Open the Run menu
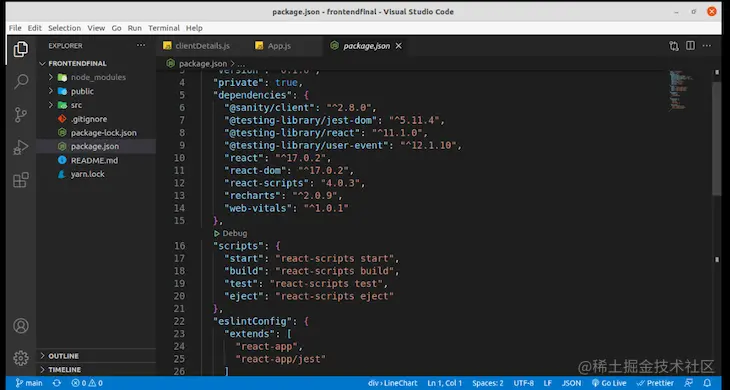Viewport: 730px width, 390px height. tap(135, 28)
